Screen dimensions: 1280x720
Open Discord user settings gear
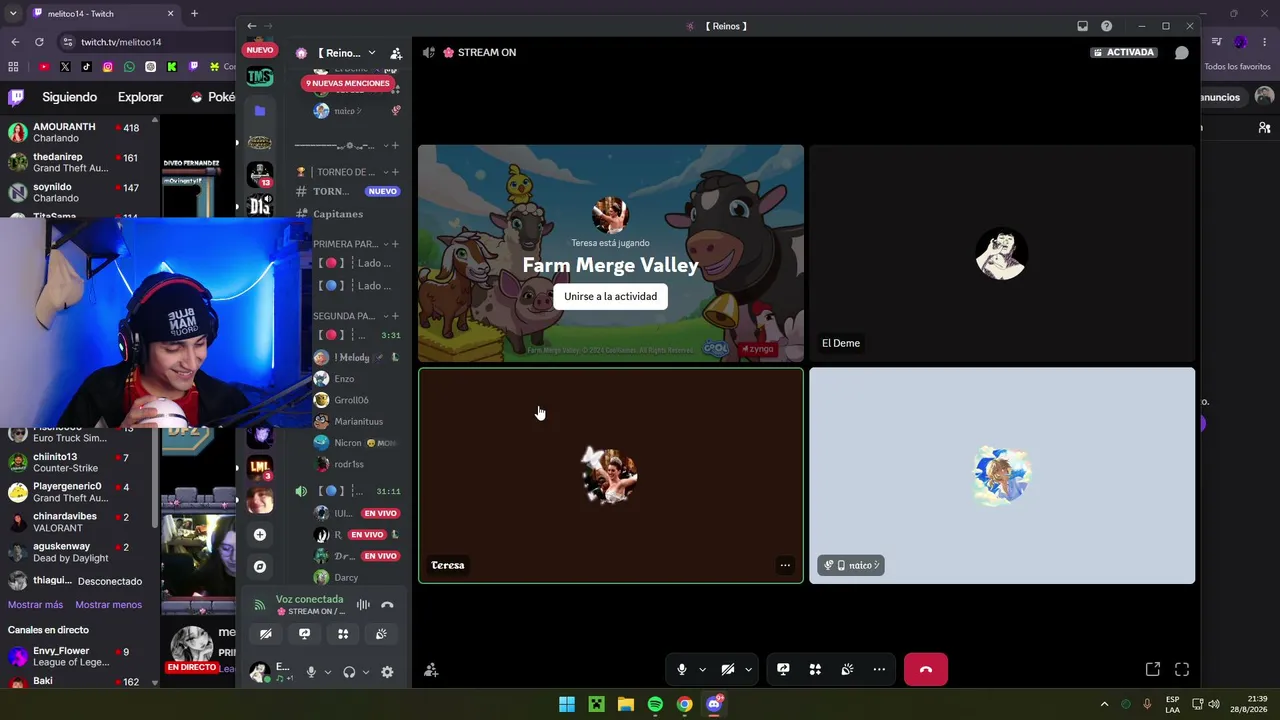click(387, 672)
